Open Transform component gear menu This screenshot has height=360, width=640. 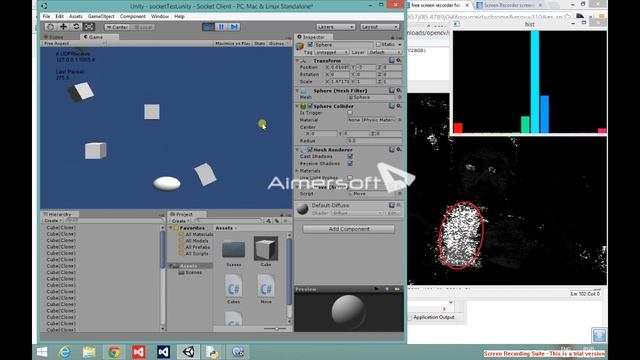399,60
